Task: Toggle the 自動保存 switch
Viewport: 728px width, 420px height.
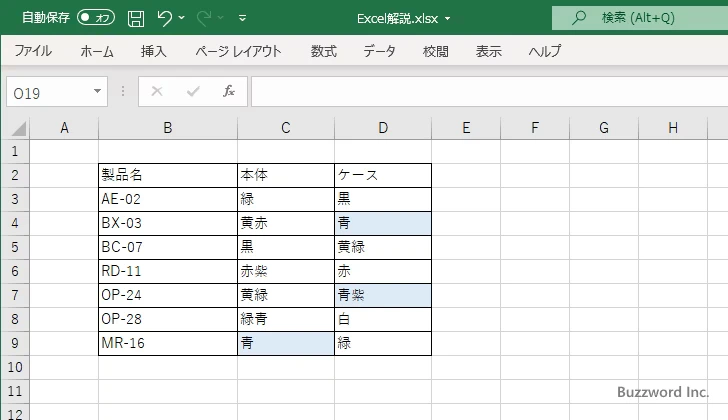Action: pyautogui.click(x=96, y=18)
